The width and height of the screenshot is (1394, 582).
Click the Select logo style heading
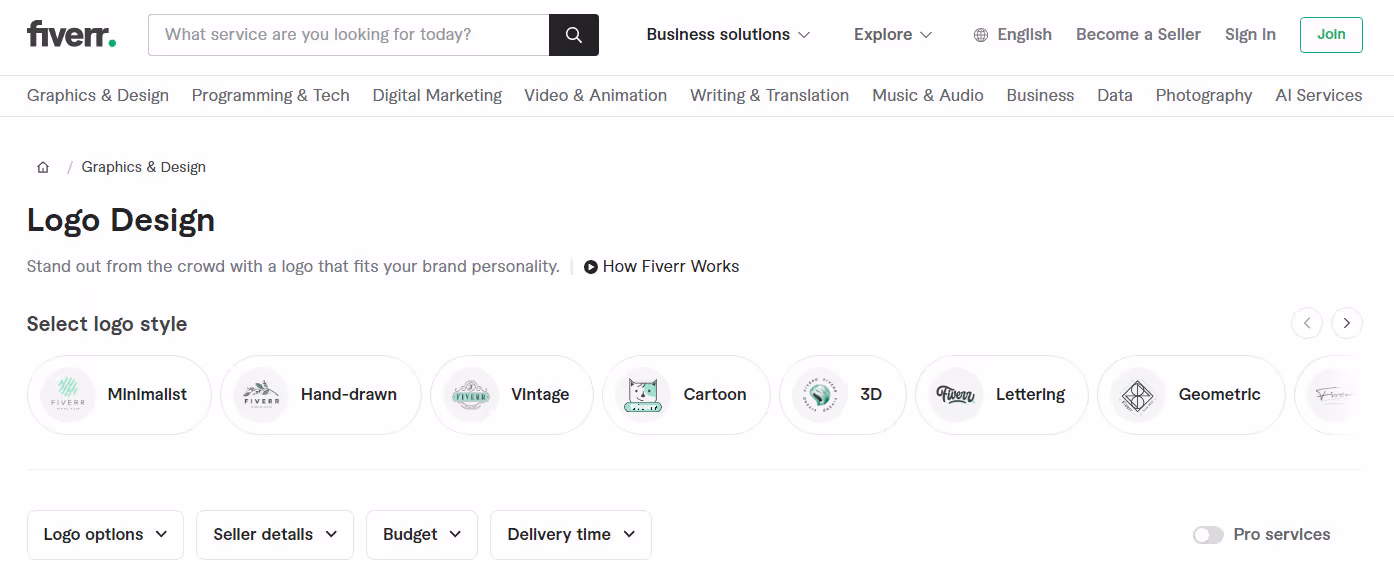107,324
